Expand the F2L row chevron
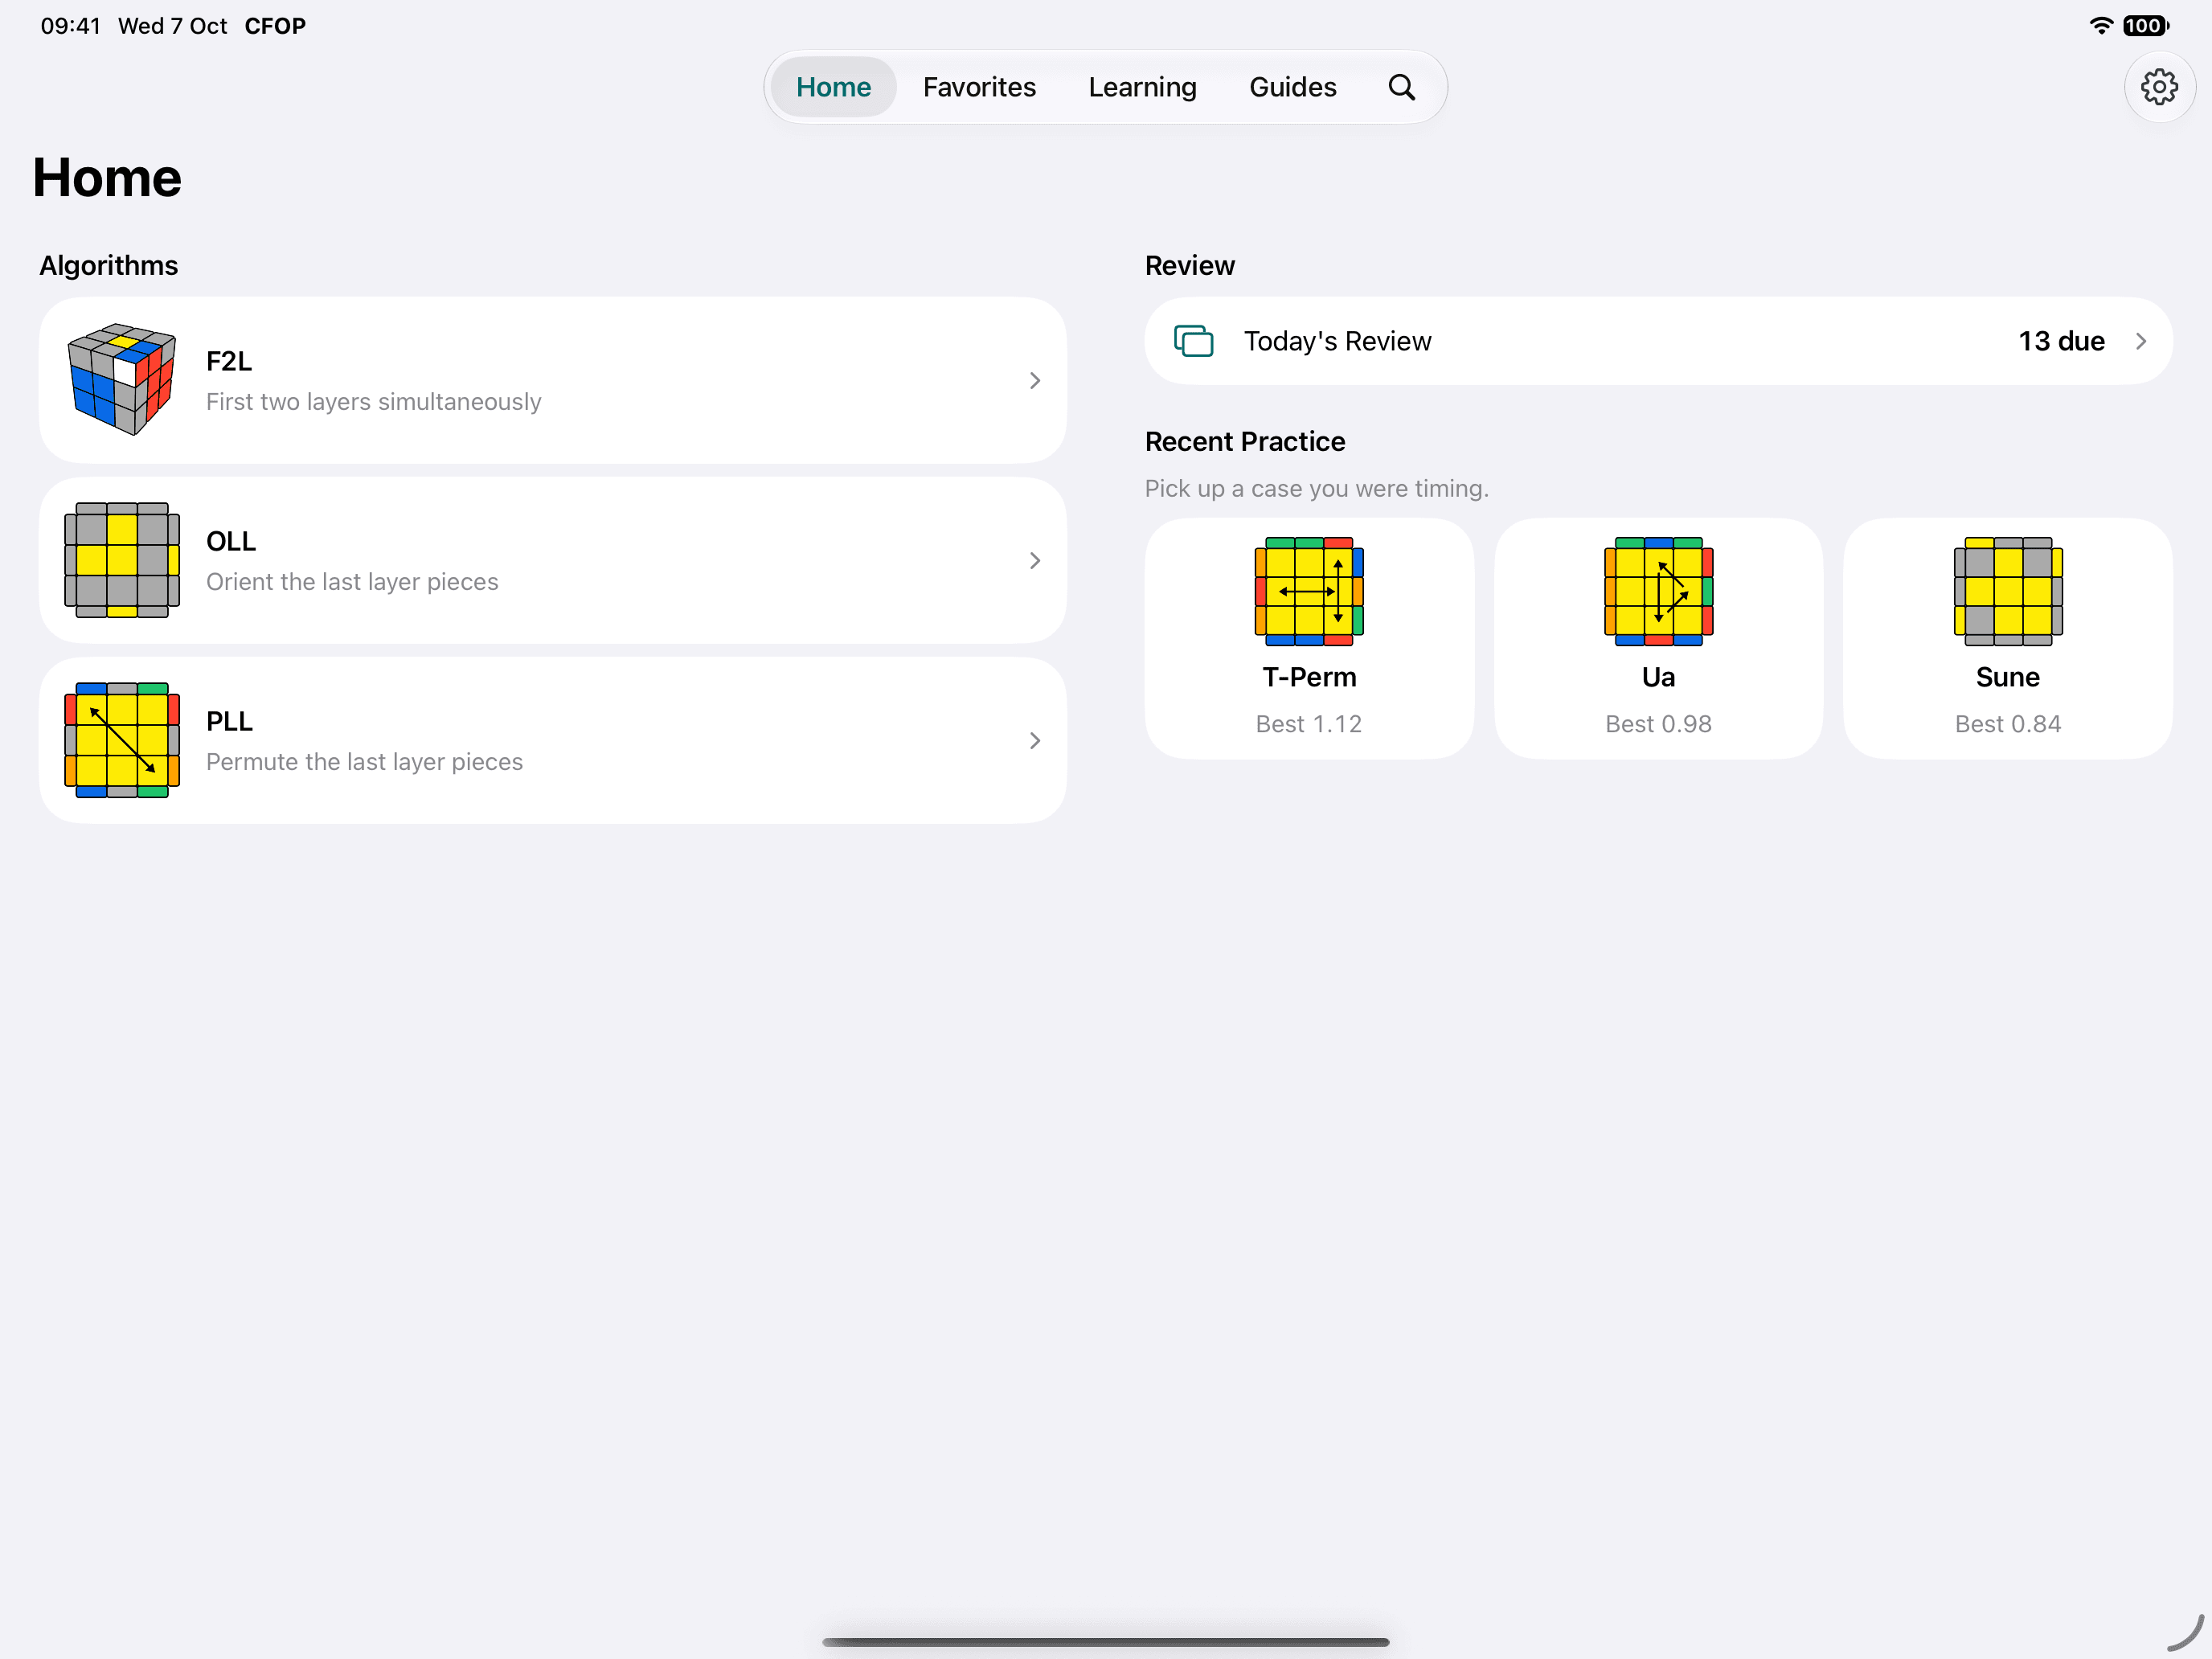 coord(1035,380)
